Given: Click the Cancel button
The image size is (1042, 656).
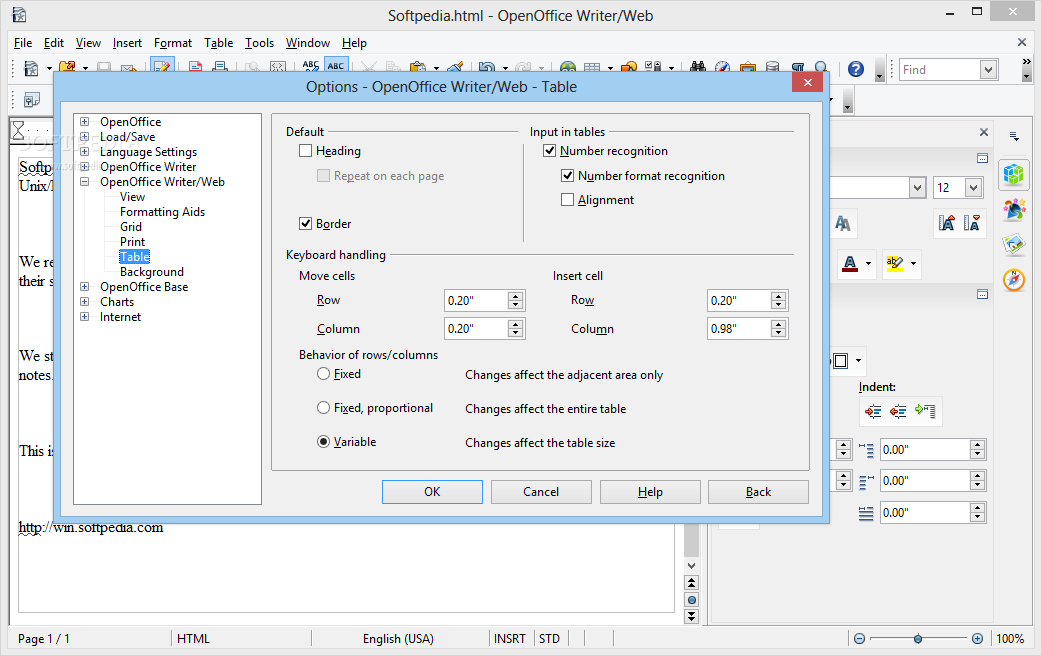Looking at the screenshot, I should 541,492.
